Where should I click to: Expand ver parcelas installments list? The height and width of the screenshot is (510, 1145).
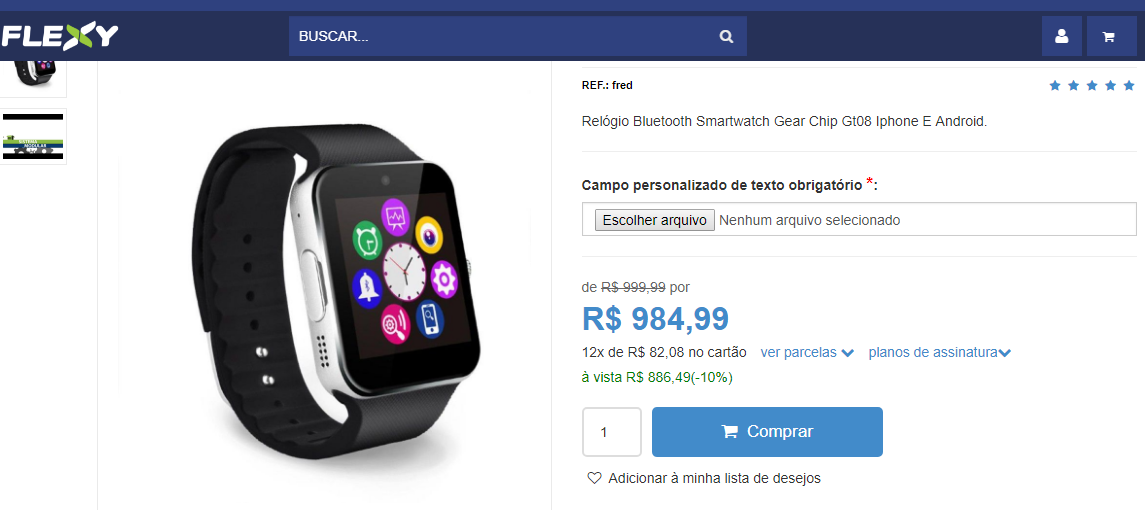coord(807,352)
